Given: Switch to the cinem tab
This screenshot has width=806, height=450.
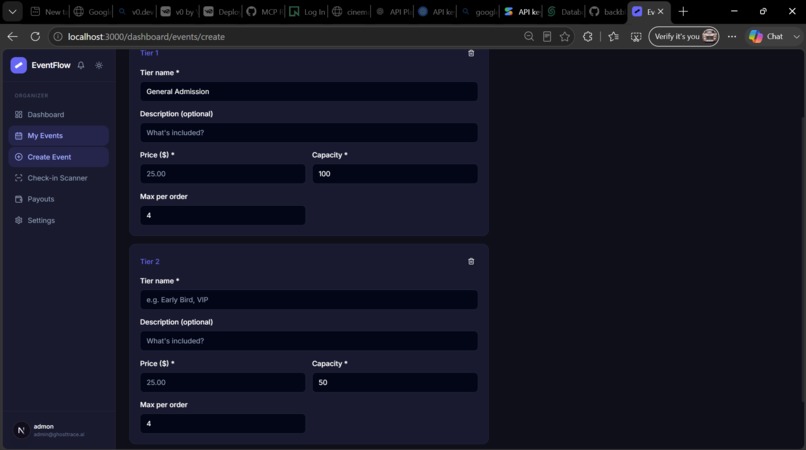Looking at the screenshot, I should 350,11.
